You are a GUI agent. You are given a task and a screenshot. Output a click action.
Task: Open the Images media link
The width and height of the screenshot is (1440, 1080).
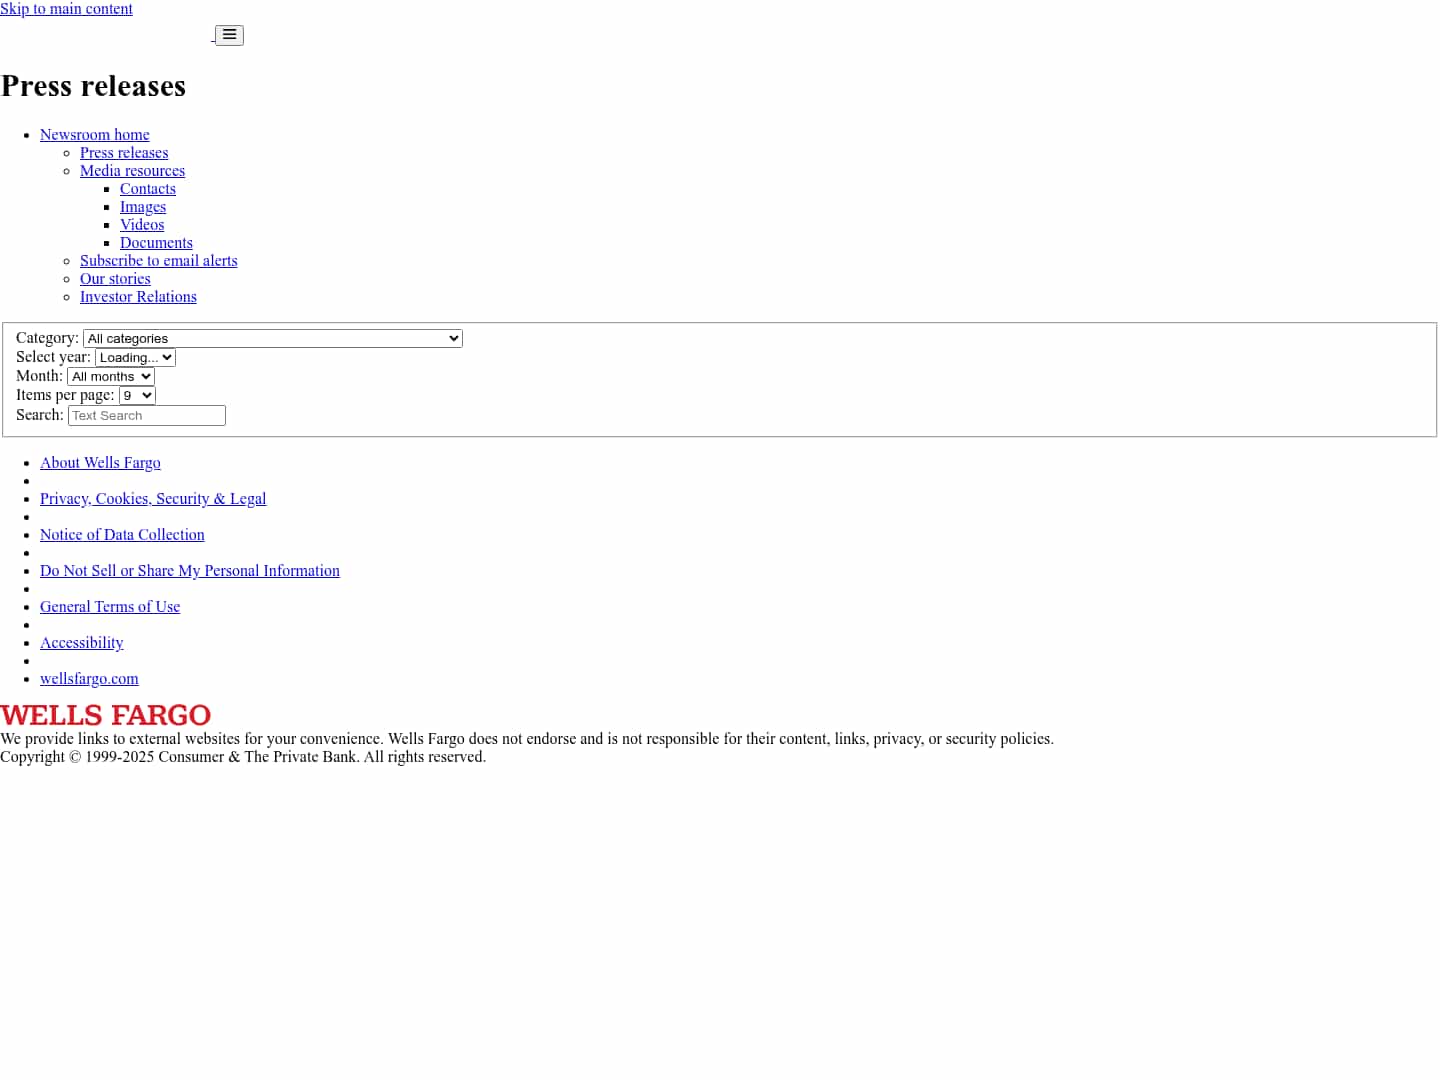point(143,207)
